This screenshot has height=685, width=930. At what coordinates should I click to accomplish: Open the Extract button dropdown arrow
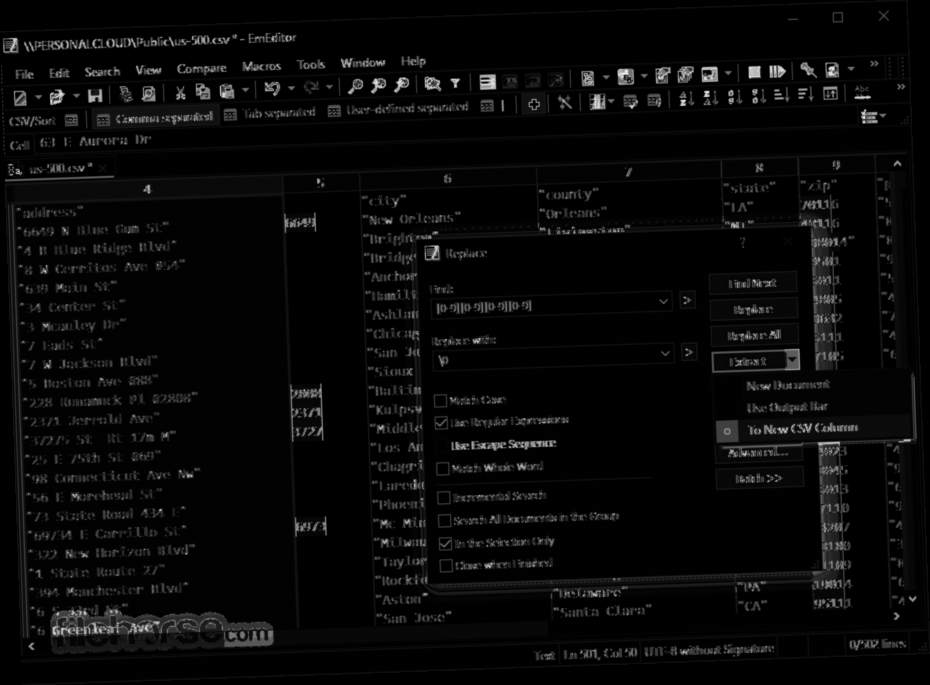(793, 360)
